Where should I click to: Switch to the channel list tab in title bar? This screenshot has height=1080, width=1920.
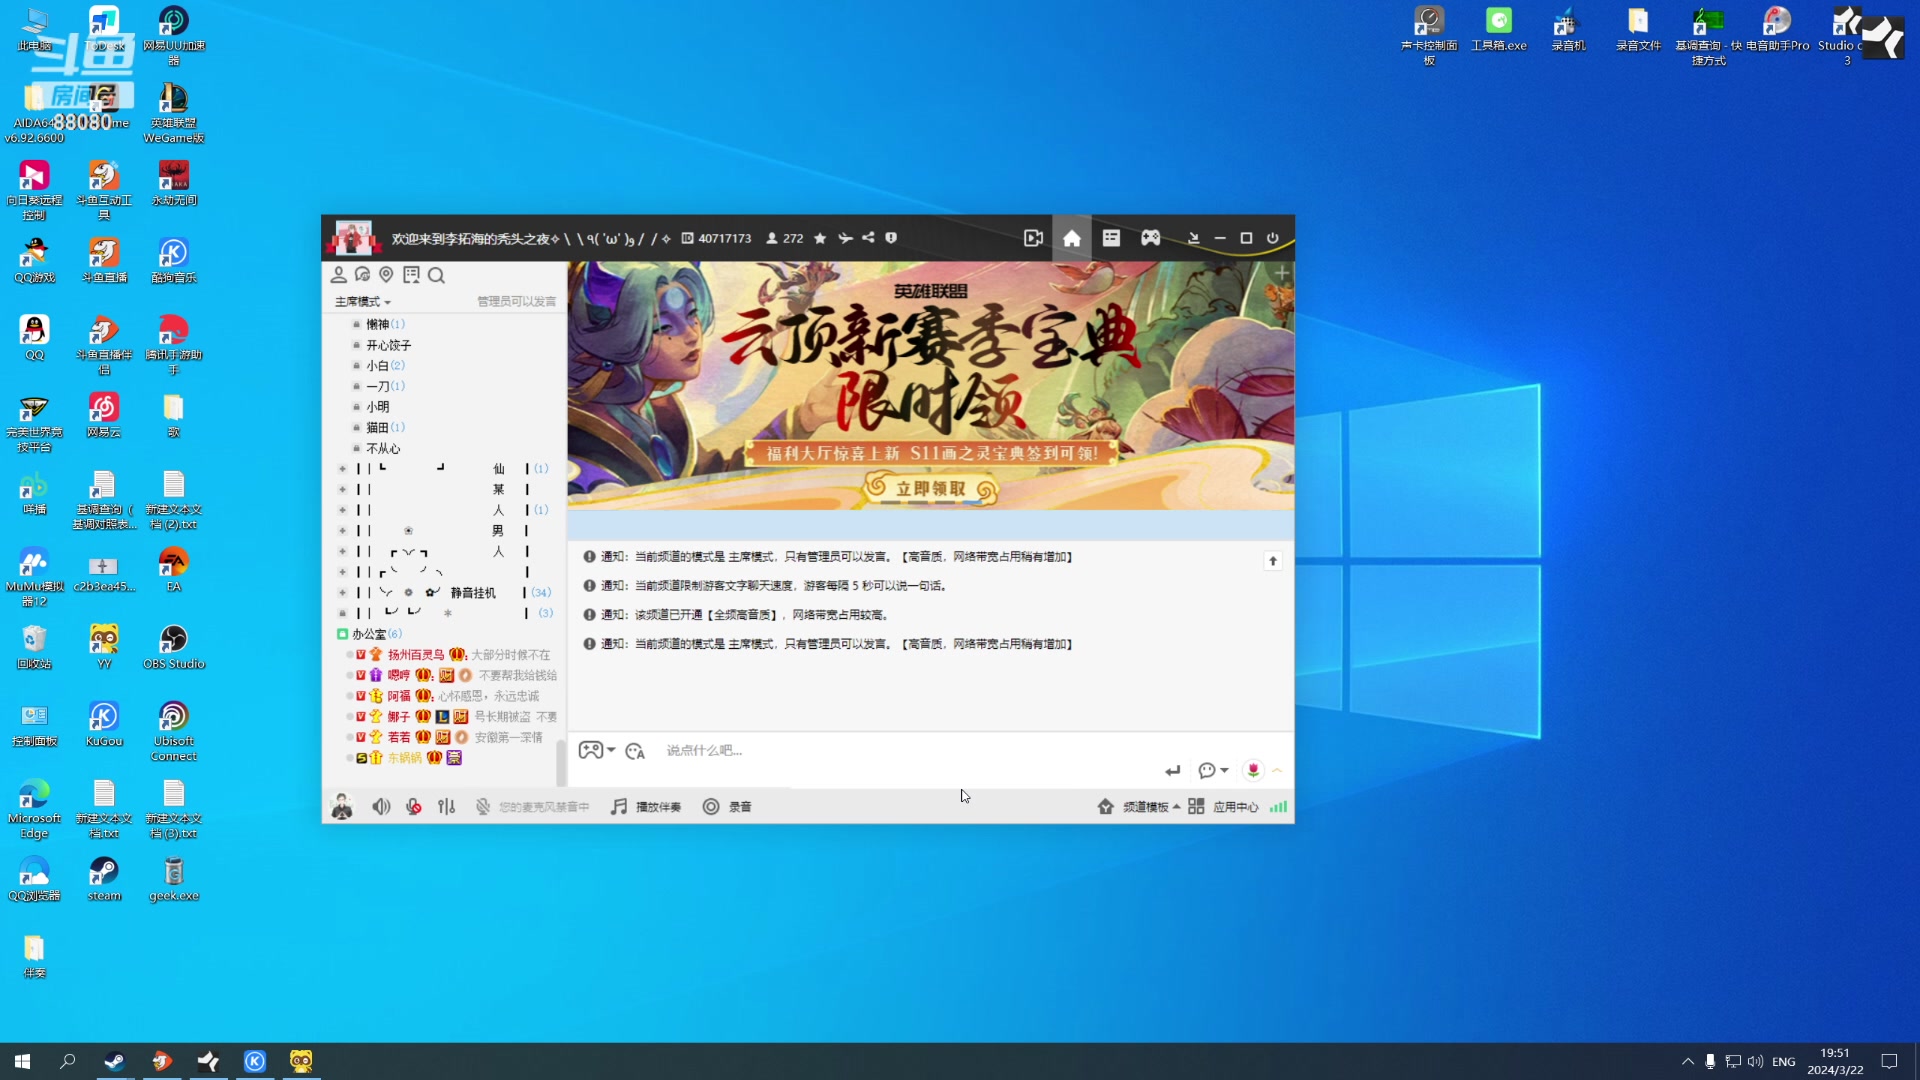(x=1111, y=238)
